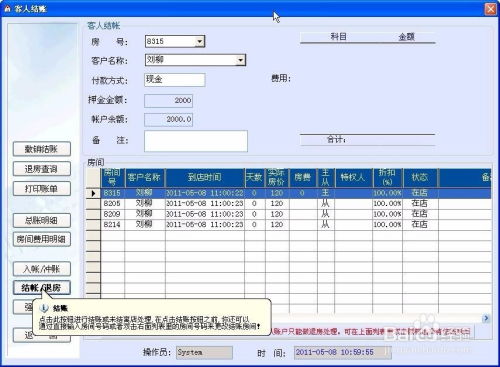The width and height of the screenshot is (500, 367).
Task: Click the 金额 column header
Action: [x=406, y=37]
